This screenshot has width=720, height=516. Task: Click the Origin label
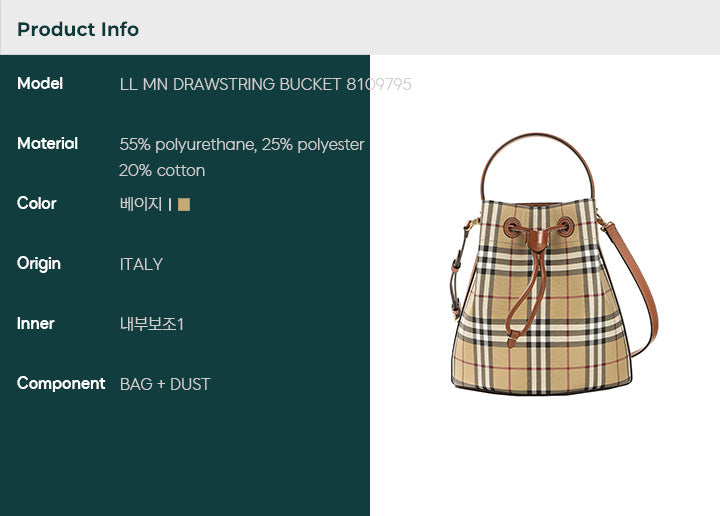(39, 264)
